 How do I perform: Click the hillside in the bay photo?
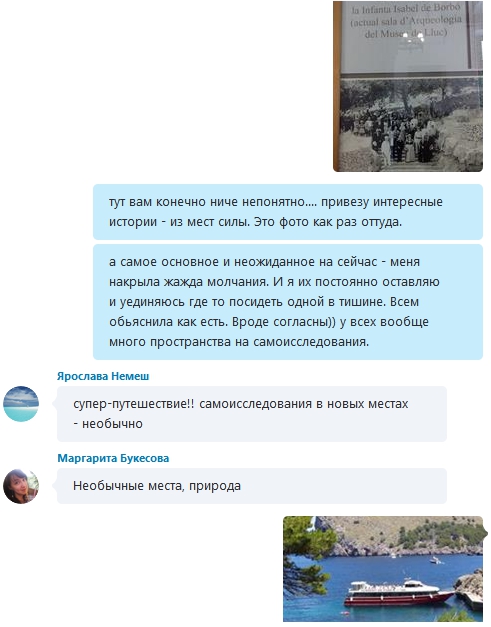pos(404,534)
